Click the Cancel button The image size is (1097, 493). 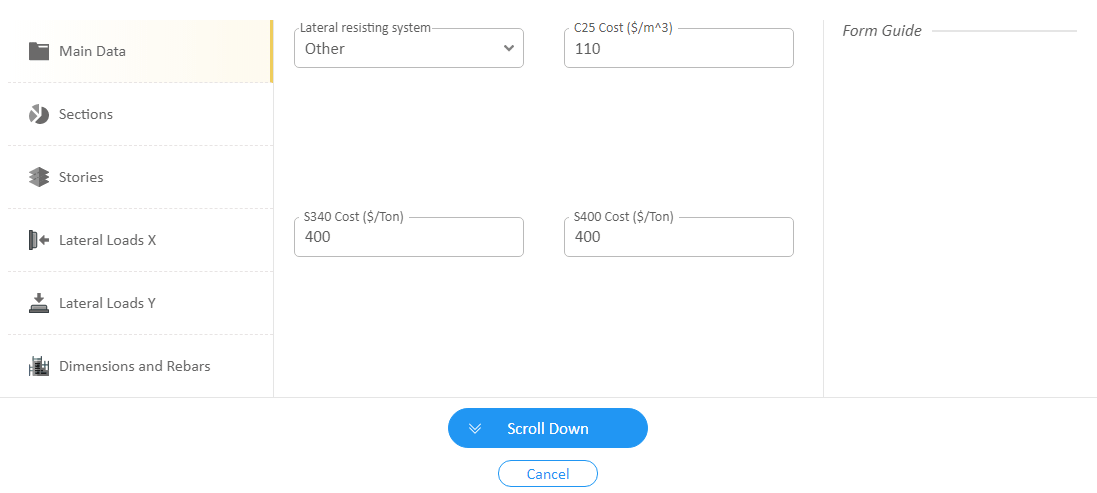pyautogui.click(x=548, y=473)
